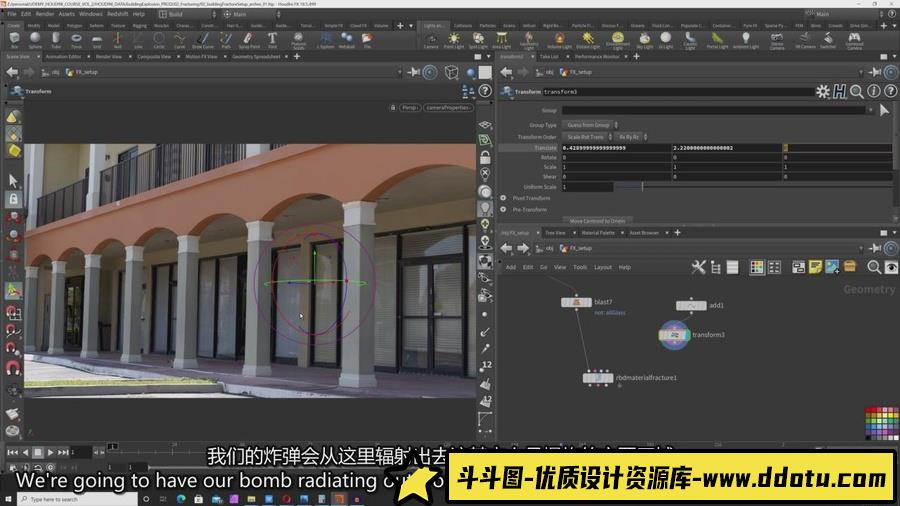This screenshot has width=900, height=506.
Task: Add a Sky Light from the shelf
Action: [x=645, y=40]
